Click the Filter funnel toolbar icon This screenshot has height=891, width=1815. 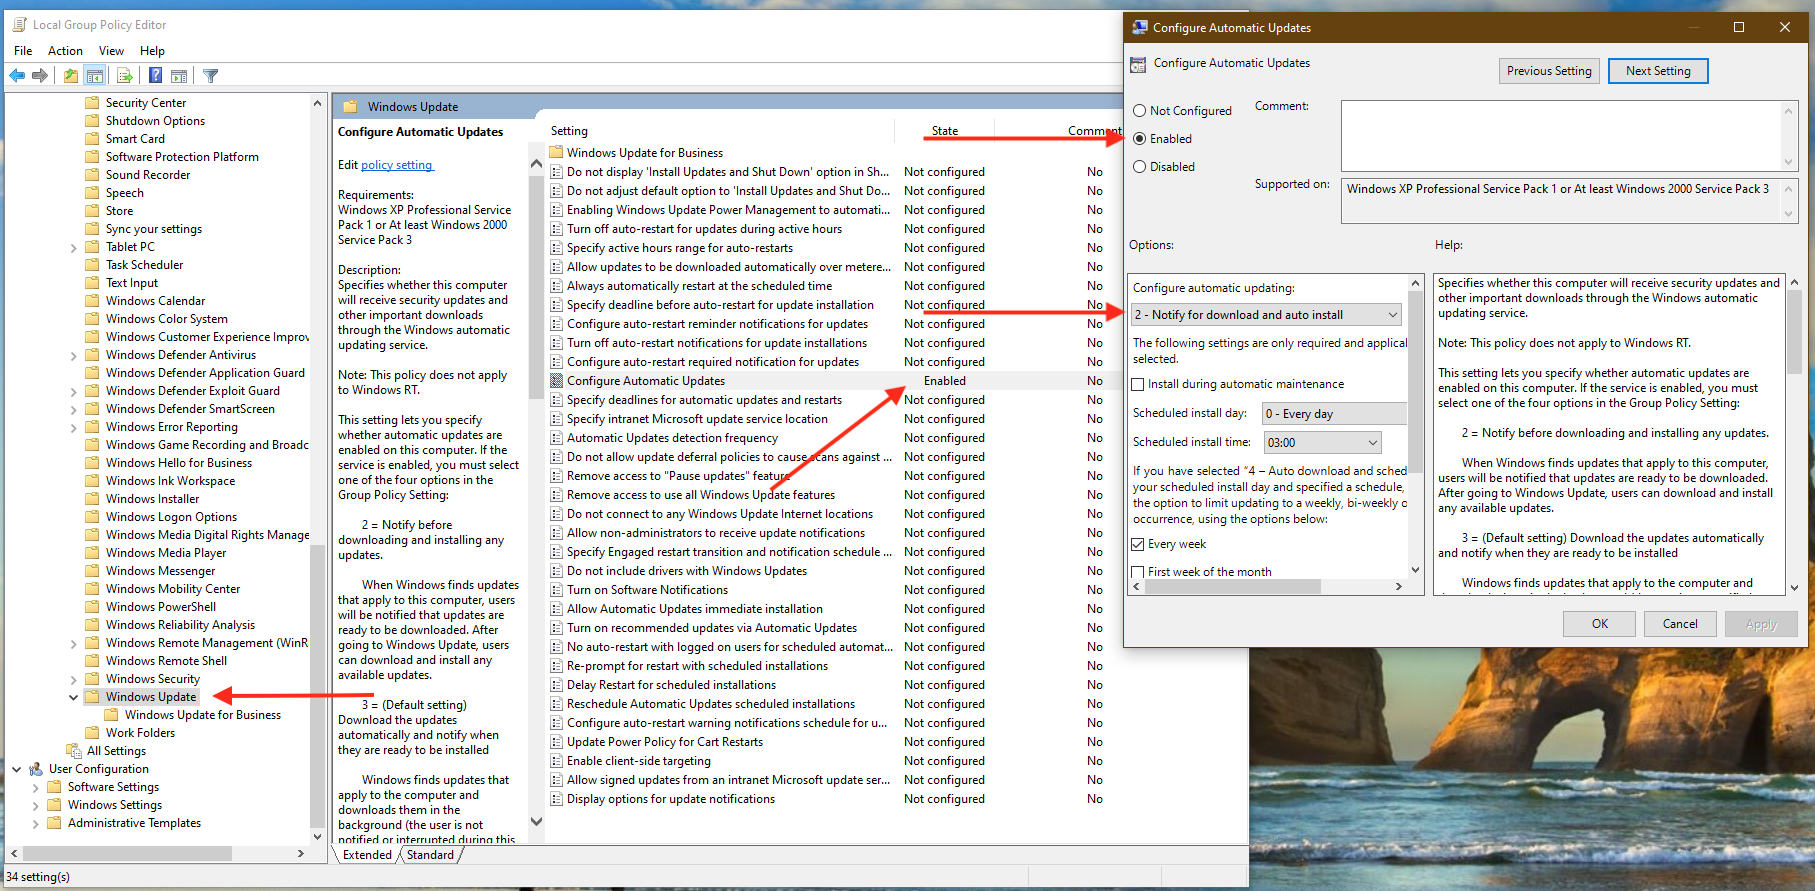point(210,75)
